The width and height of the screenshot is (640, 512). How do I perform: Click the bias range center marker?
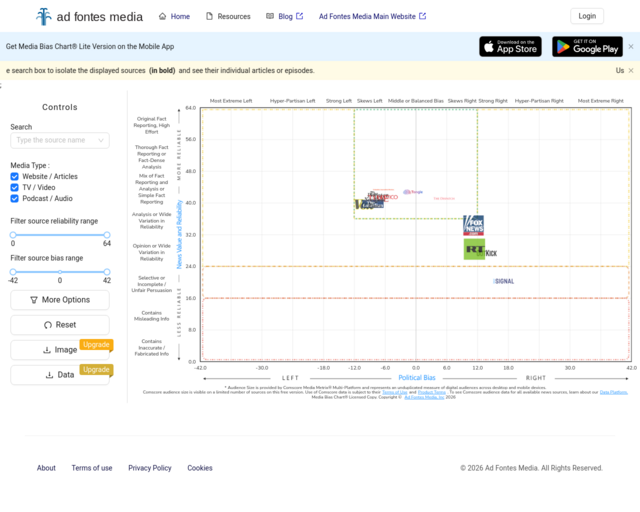pos(60,272)
